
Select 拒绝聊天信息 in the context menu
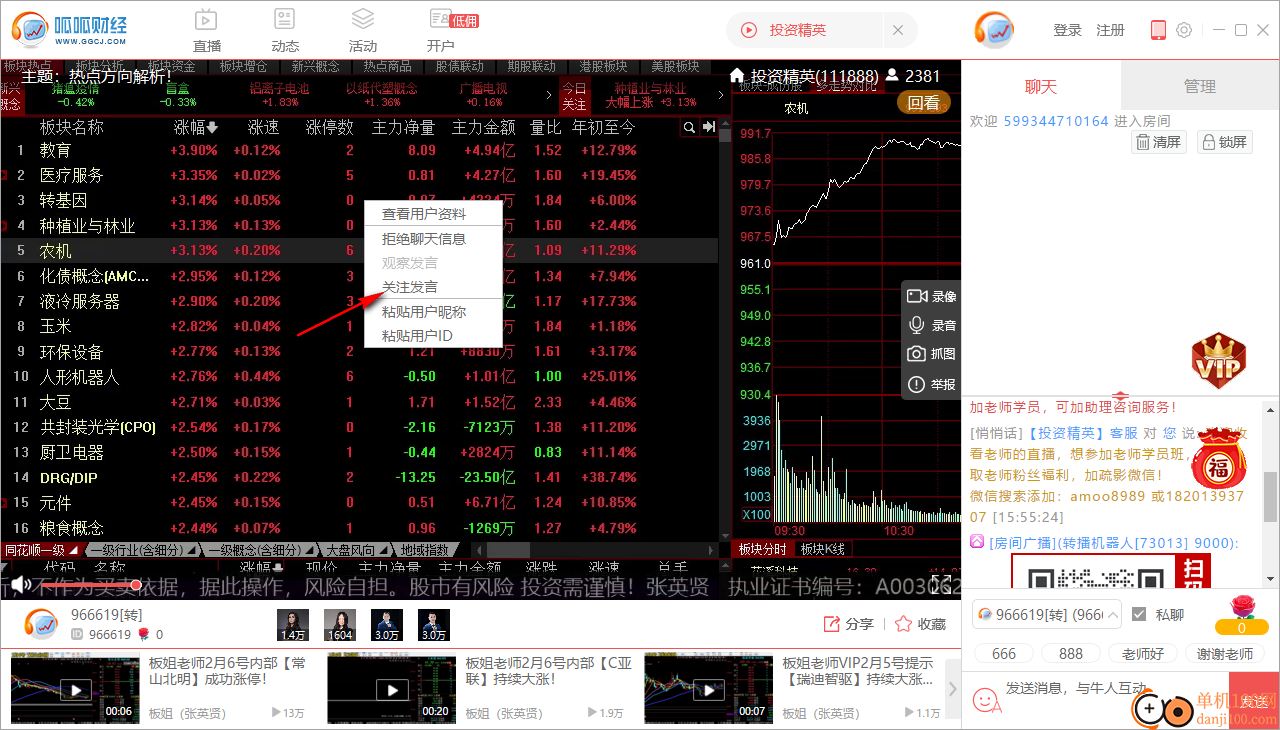[424, 239]
